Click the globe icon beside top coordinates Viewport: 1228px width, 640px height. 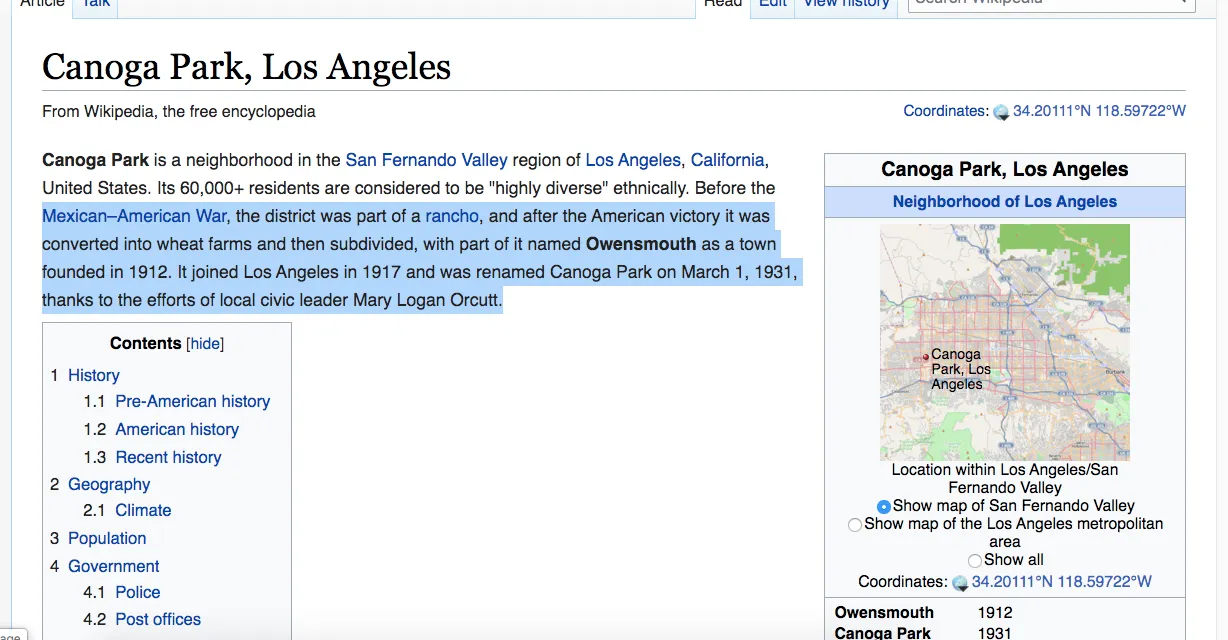(x=1001, y=112)
